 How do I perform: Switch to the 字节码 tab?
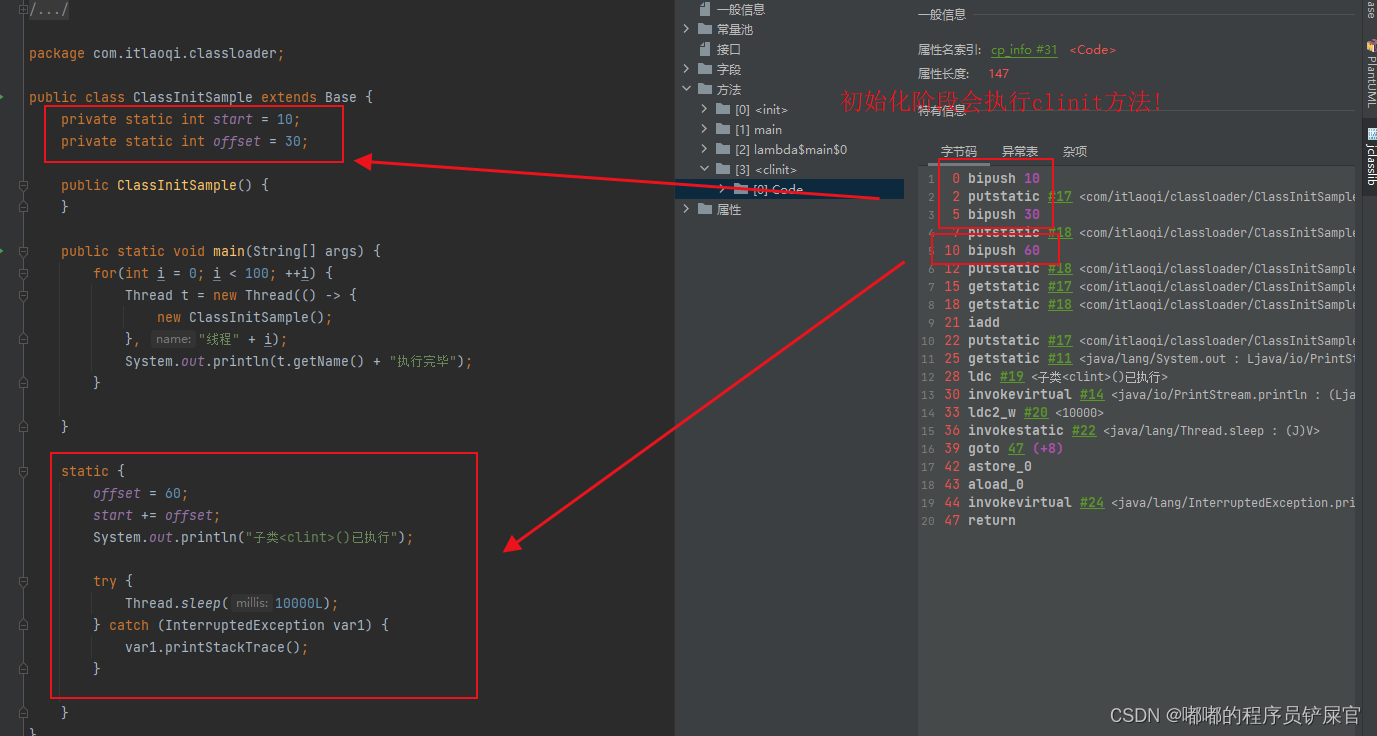pyautogui.click(x=958, y=151)
